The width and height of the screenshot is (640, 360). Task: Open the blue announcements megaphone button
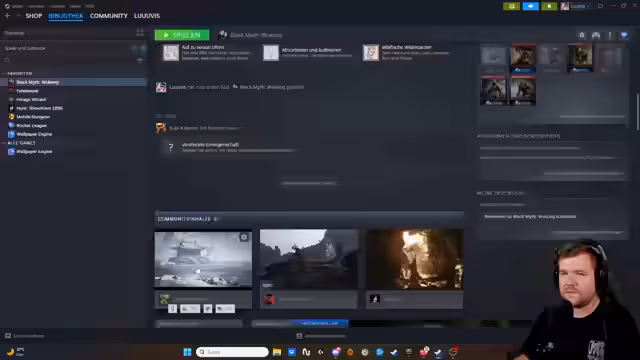530,6
